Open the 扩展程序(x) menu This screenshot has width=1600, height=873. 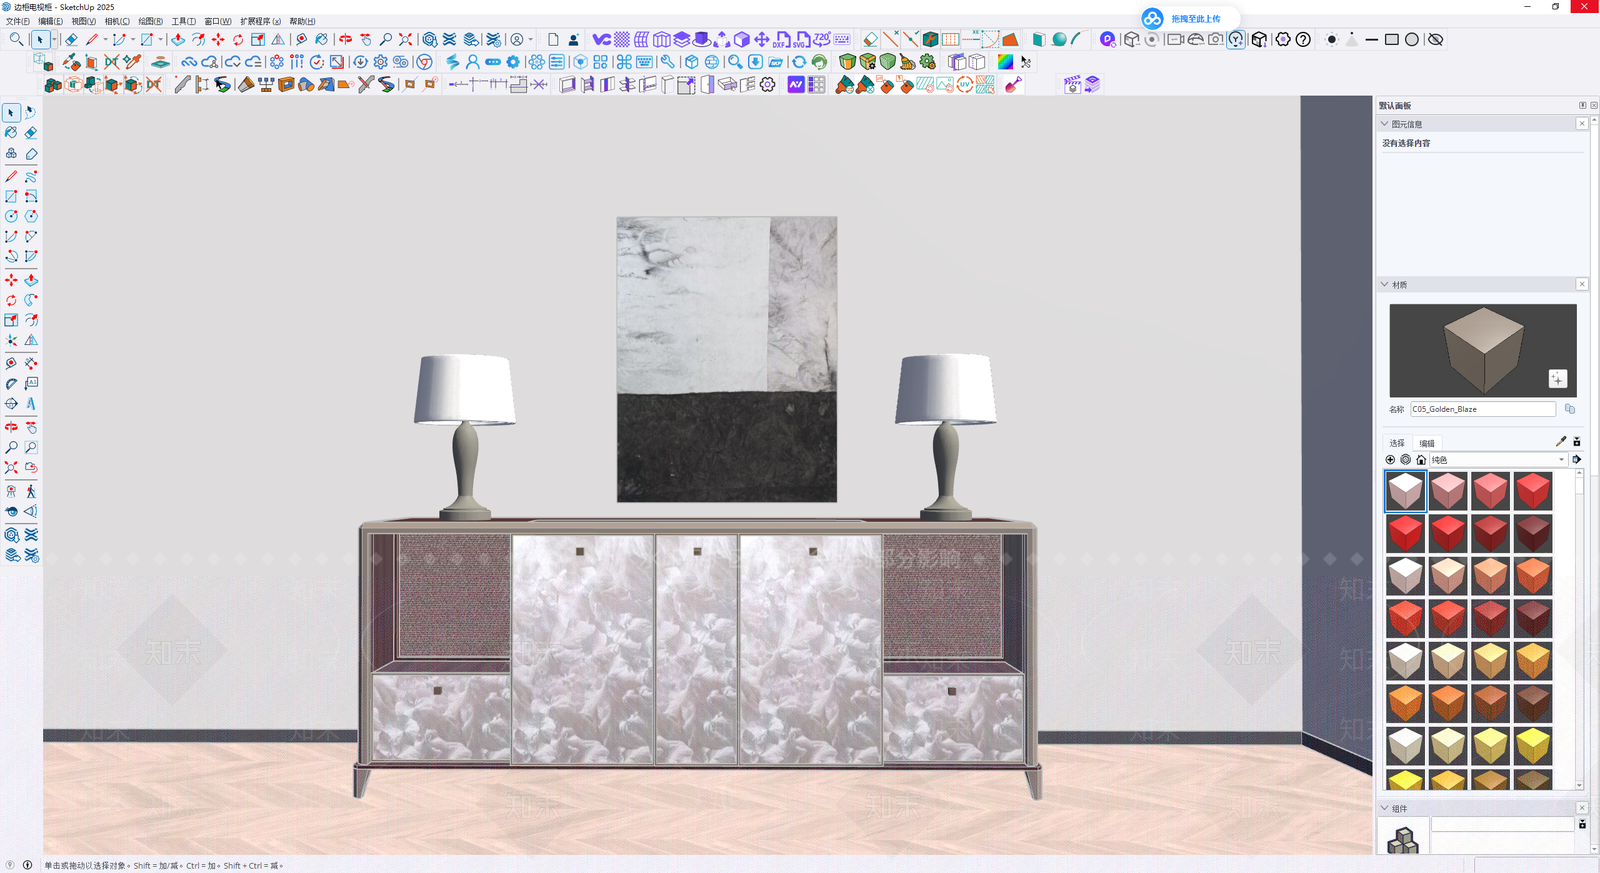click(x=260, y=21)
